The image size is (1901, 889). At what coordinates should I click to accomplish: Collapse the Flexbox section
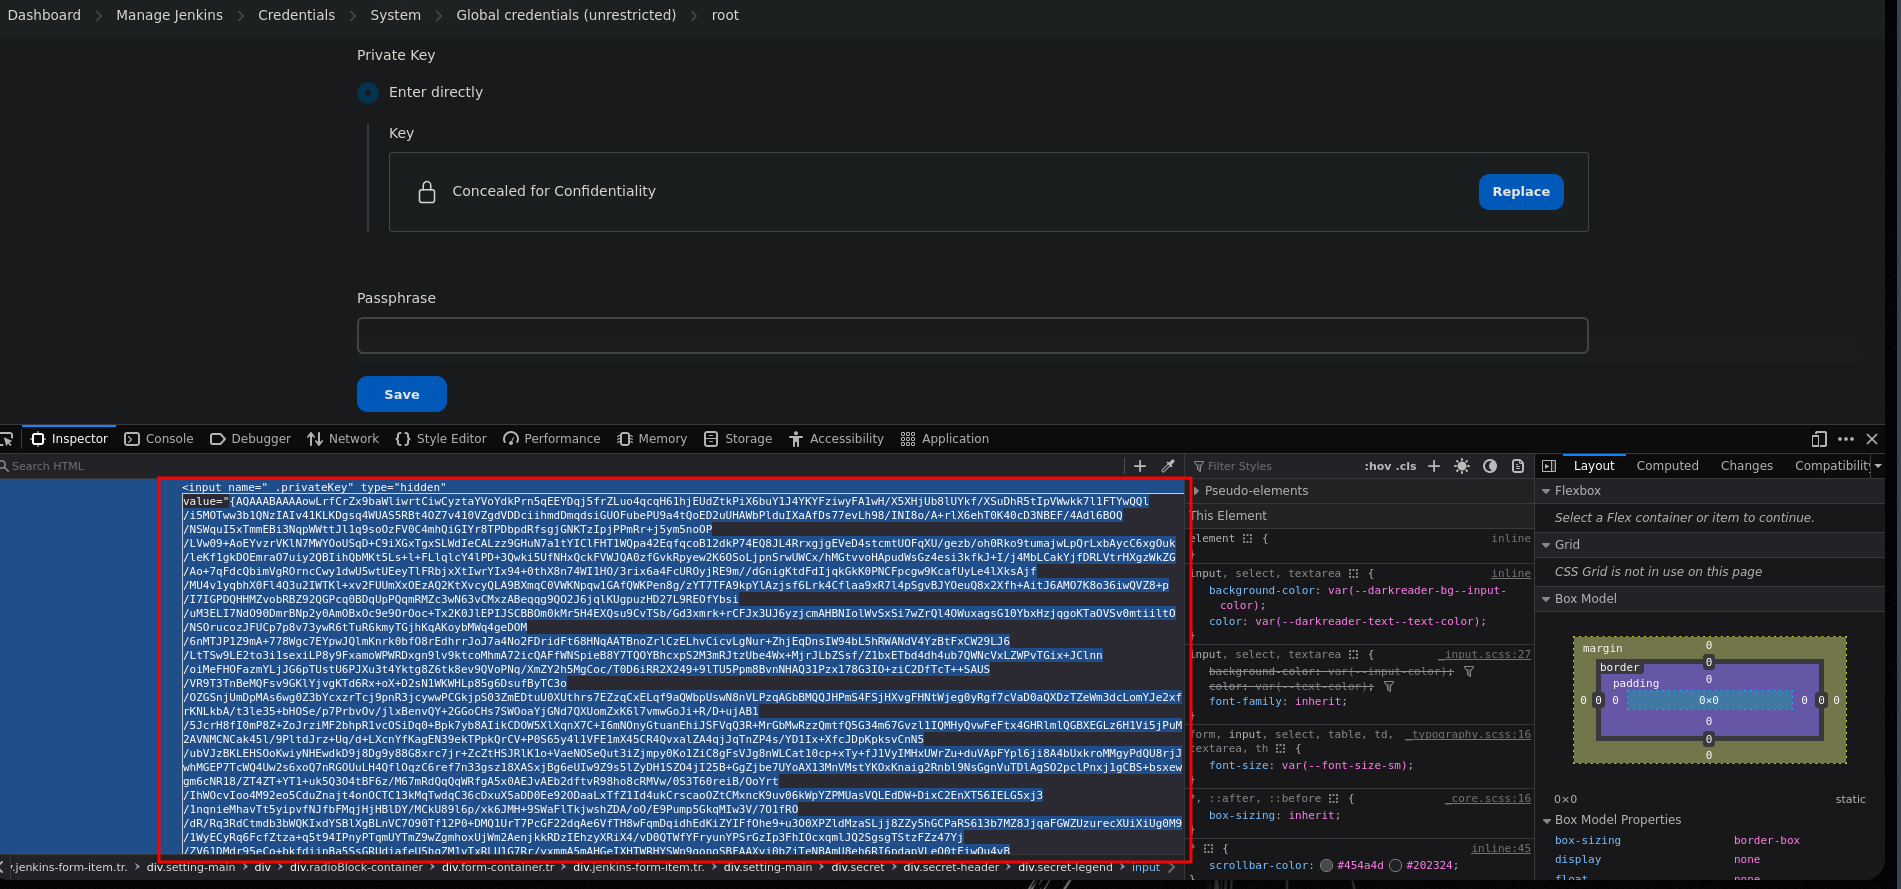point(1546,491)
